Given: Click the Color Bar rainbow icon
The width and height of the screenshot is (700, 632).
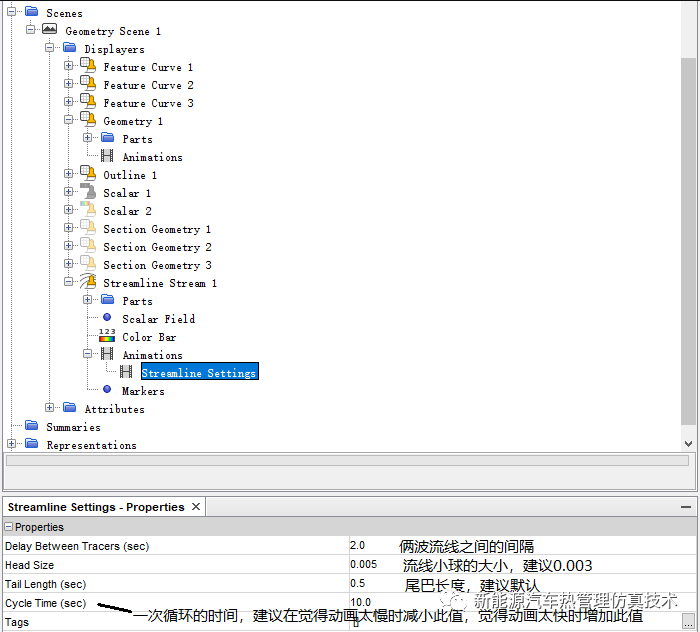Looking at the screenshot, I should (x=107, y=335).
